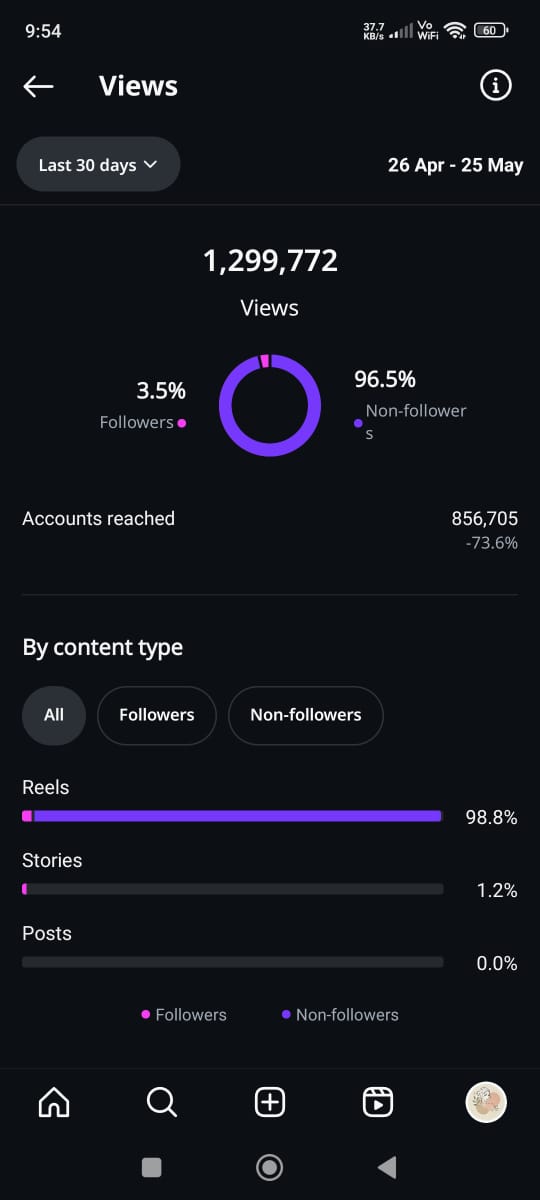Tap the 26 Apr - 25 May date range

tap(455, 165)
